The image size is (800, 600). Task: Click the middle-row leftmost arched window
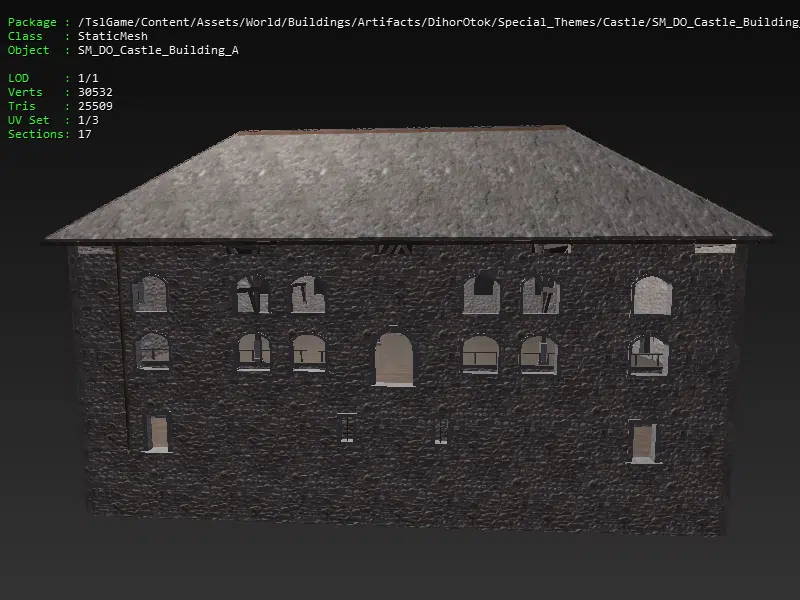pyautogui.click(x=153, y=352)
